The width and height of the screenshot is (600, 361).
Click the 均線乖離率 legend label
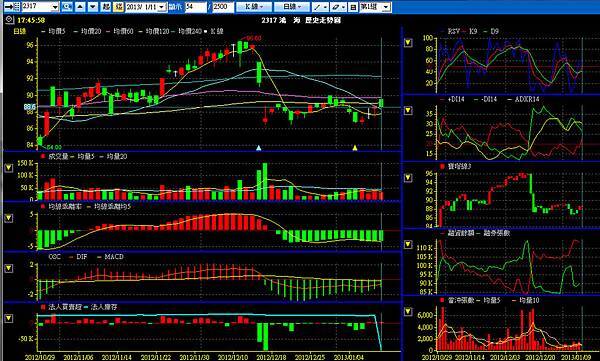pyautogui.click(x=65, y=207)
